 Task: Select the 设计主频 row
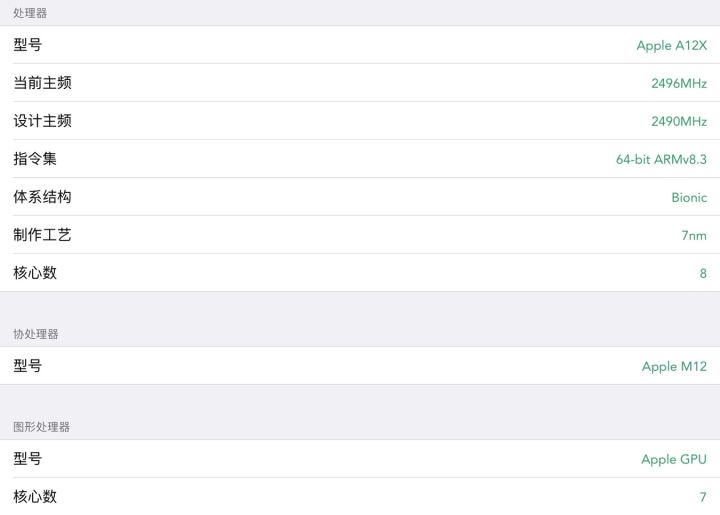tap(360, 121)
